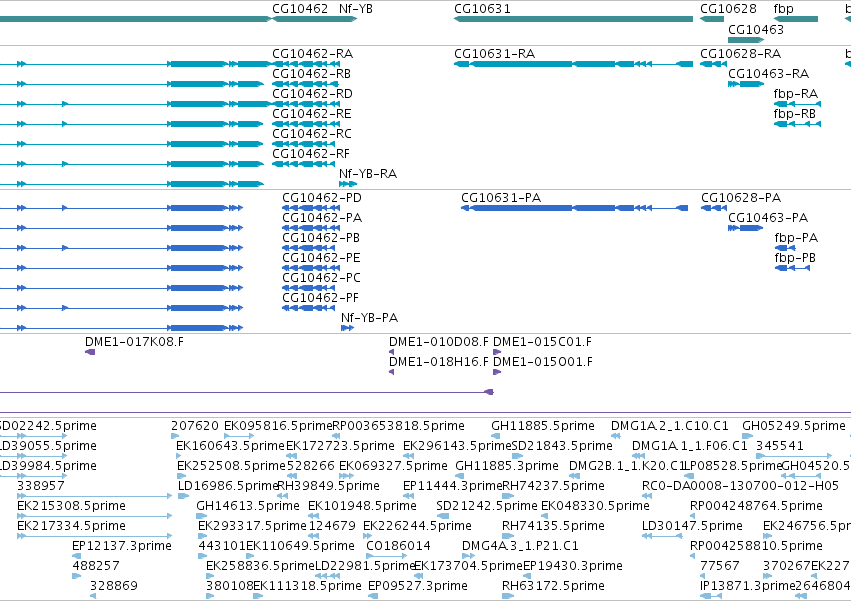Select EST label LD30147.5prime
This screenshot has width=851, height=601.
click(x=692, y=526)
